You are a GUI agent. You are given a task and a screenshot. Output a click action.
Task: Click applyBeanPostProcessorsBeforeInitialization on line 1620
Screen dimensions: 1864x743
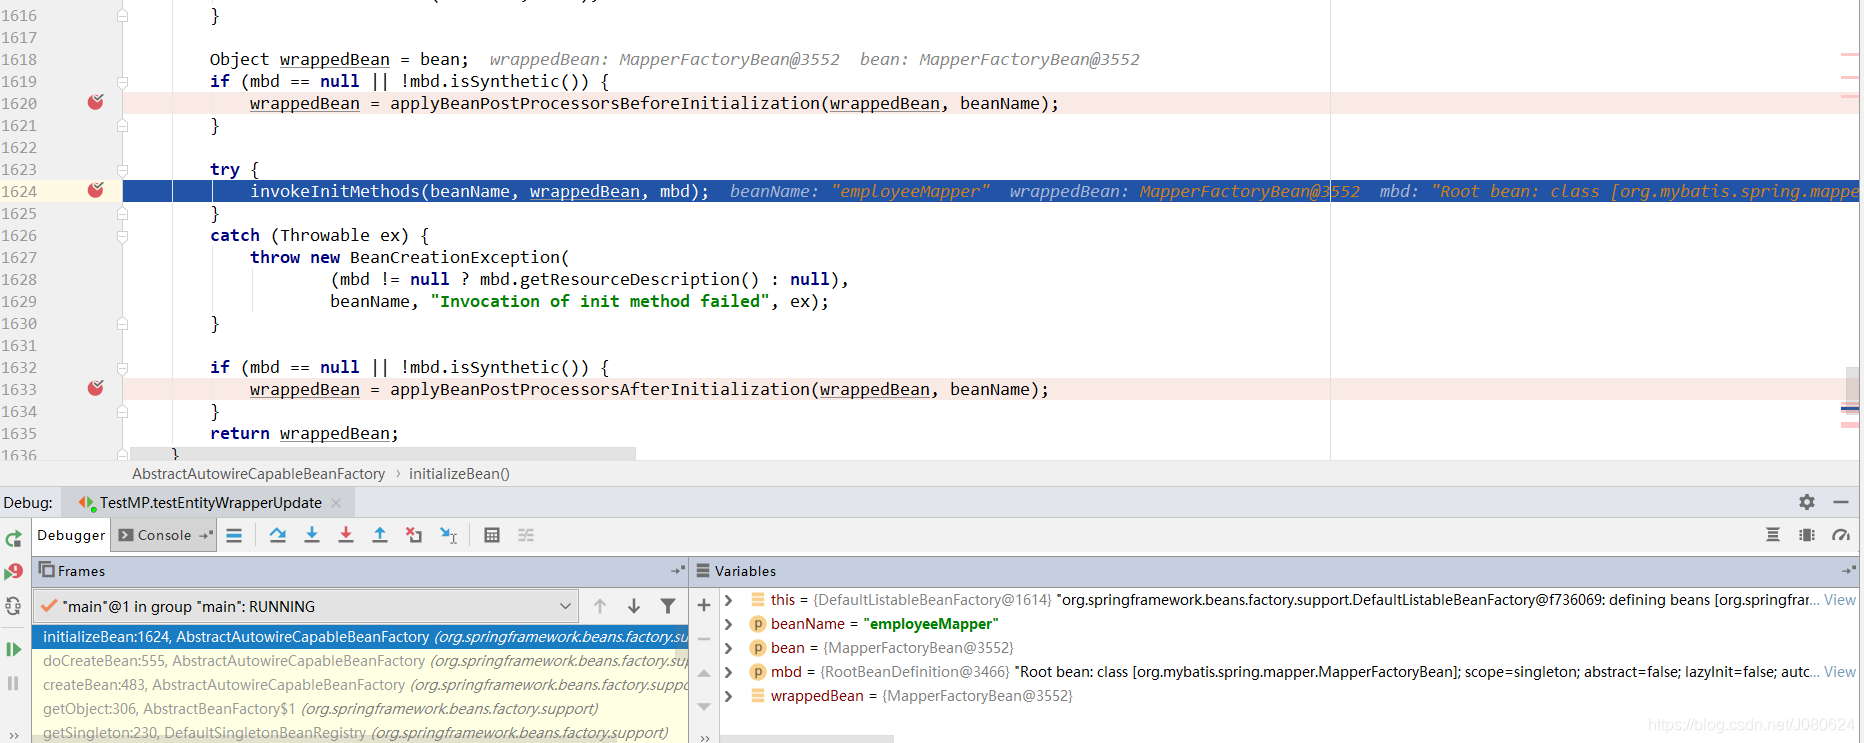(604, 103)
